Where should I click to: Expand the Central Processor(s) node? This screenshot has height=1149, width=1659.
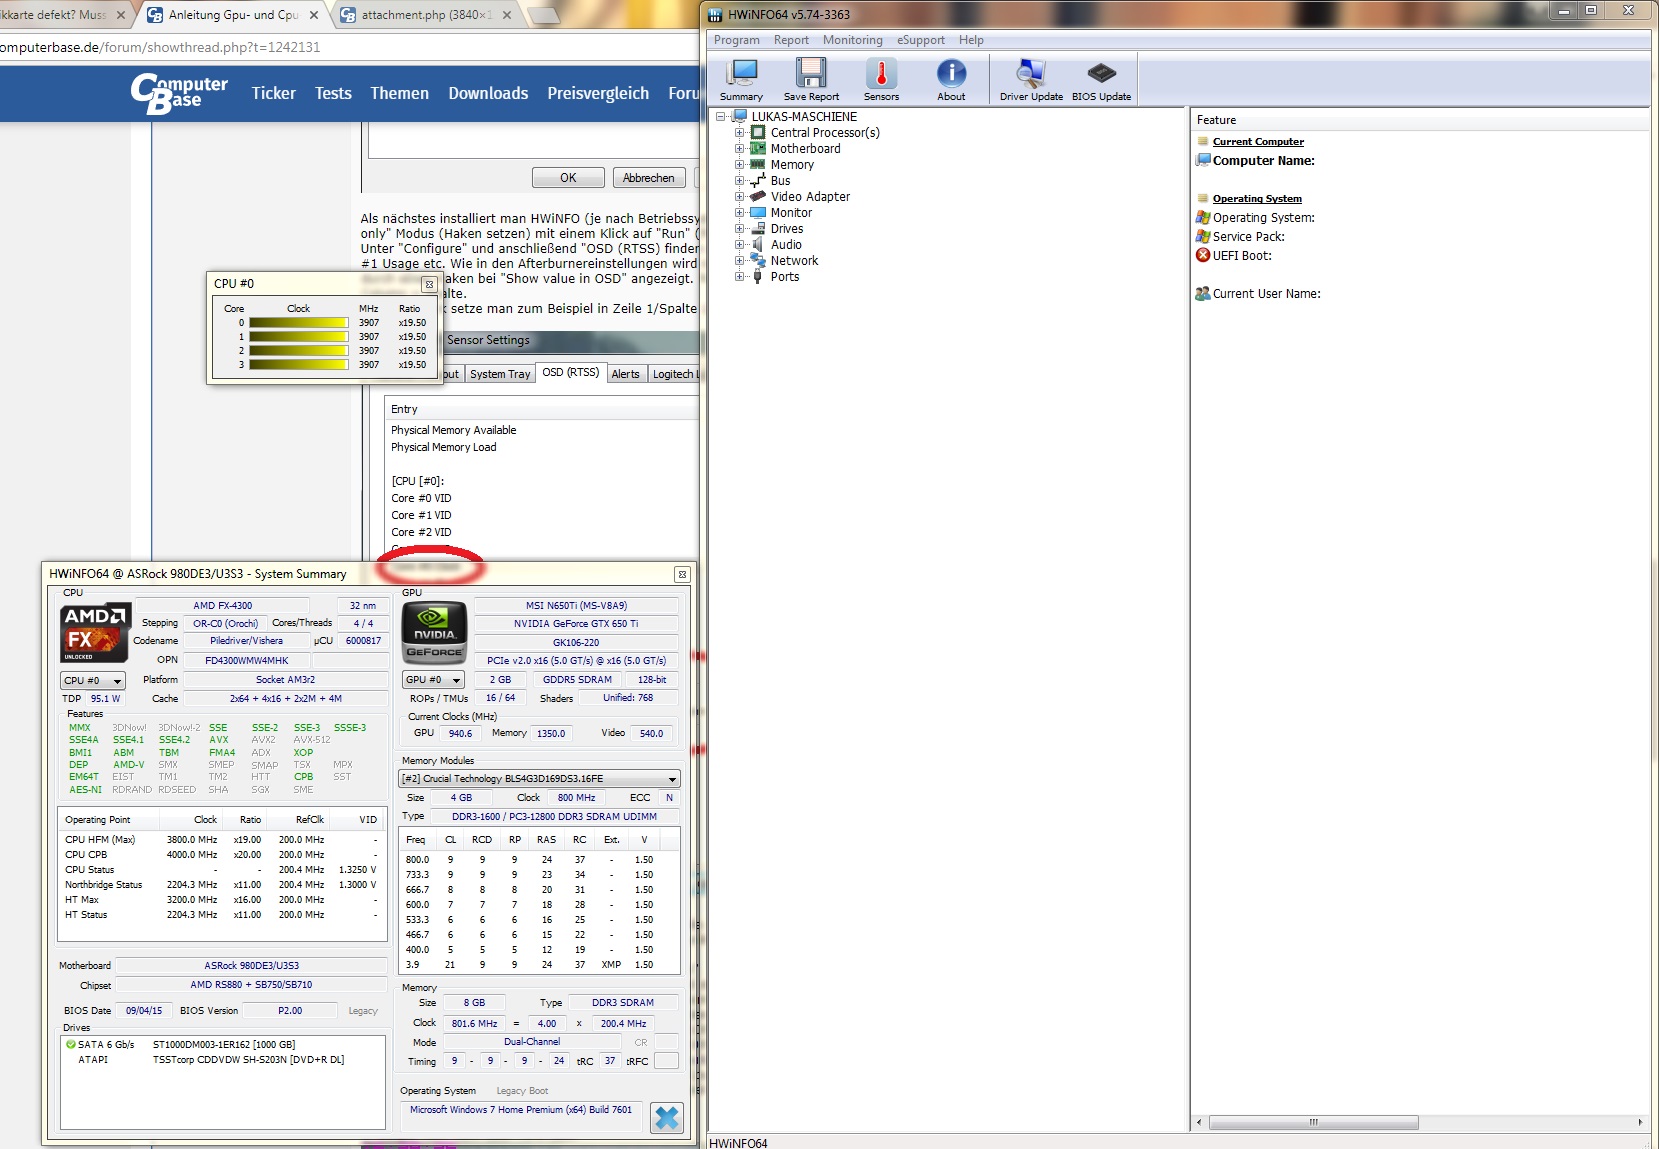click(x=739, y=132)
